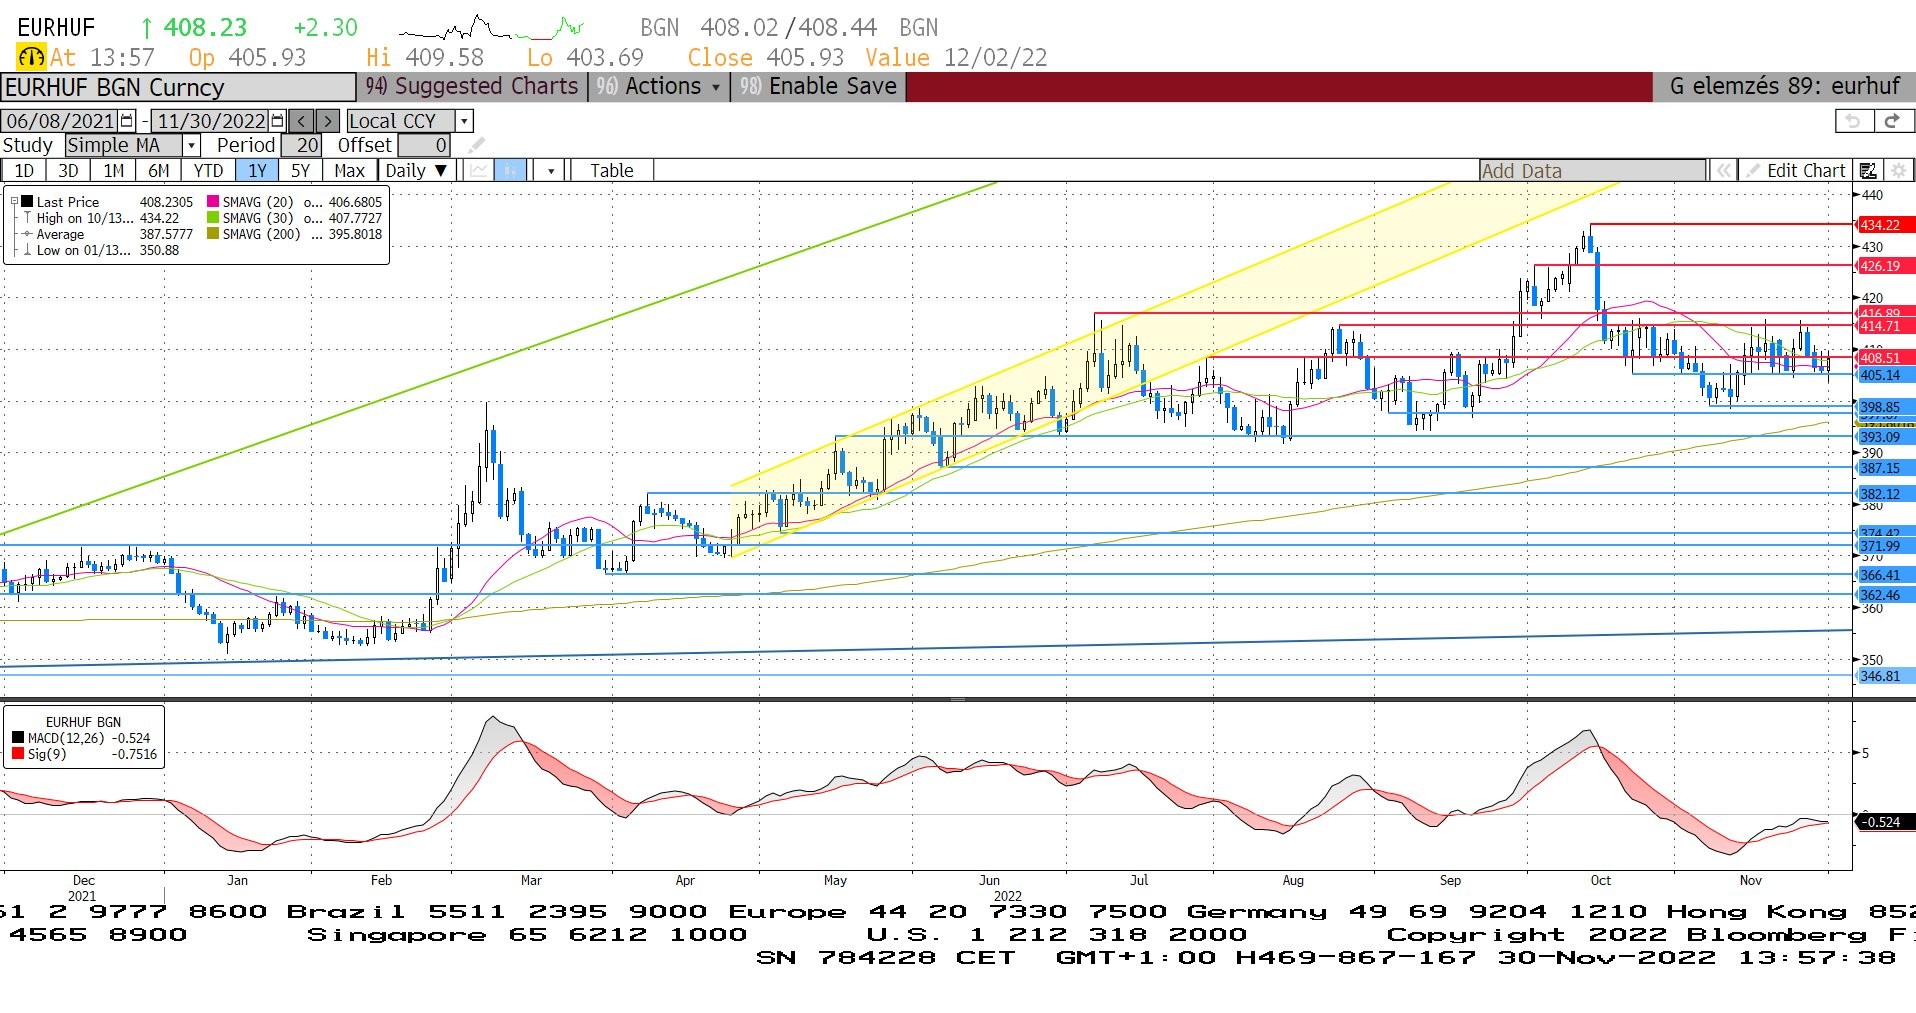Switch to Table view
This screenshot has height=1013, width=1916.
(611, 171)
